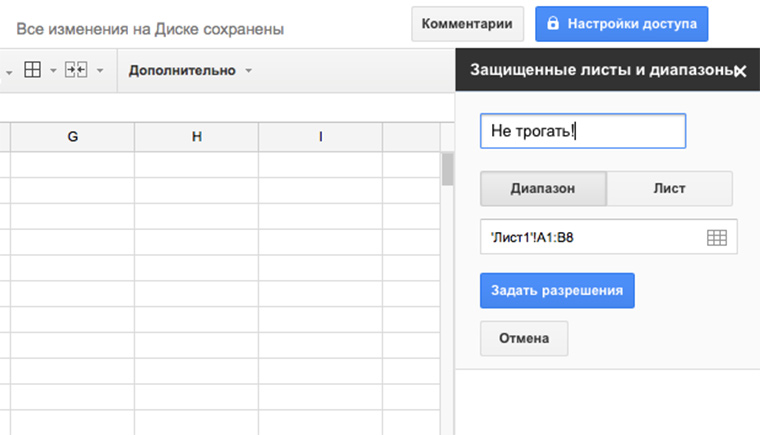The height and width of the screenshot is (435, 760).
Task: Switch to the Лист tab
Action: click(670, 188)
